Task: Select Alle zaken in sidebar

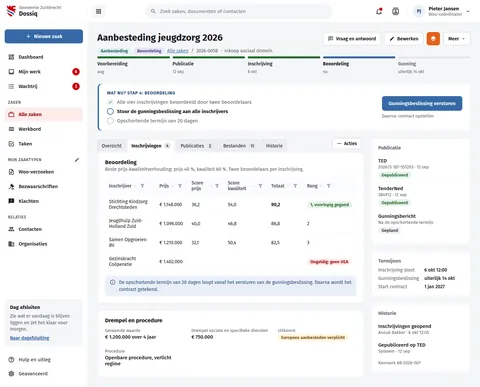Action: pos(44,114)
